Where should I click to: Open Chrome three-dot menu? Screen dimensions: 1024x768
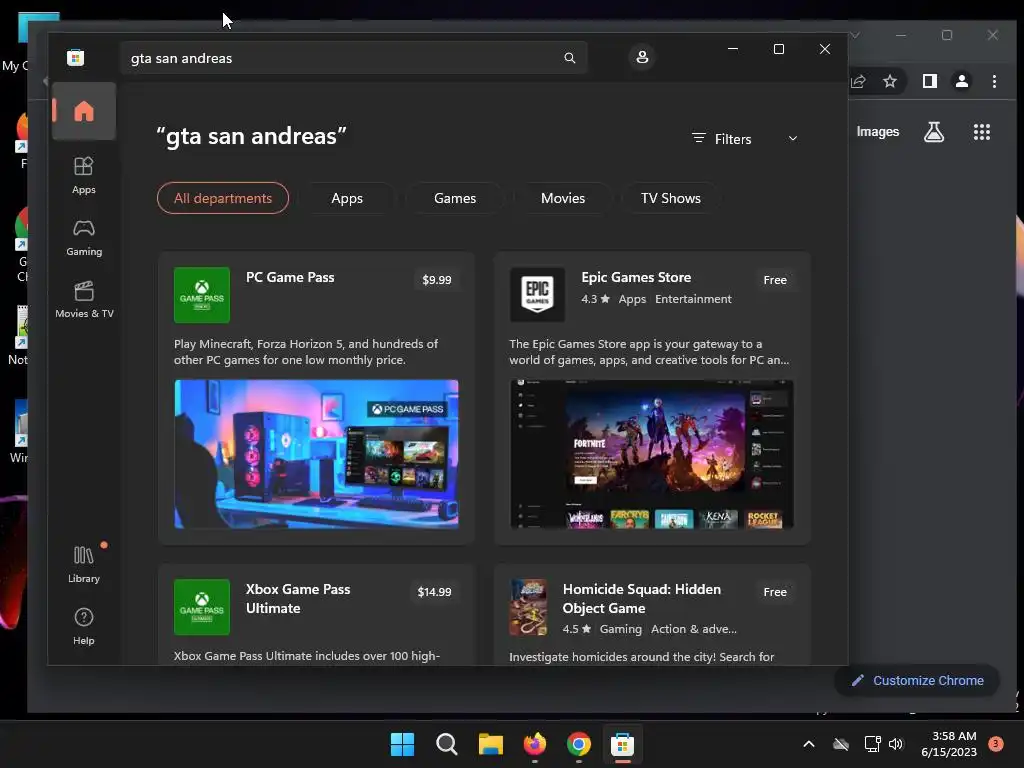995,81
